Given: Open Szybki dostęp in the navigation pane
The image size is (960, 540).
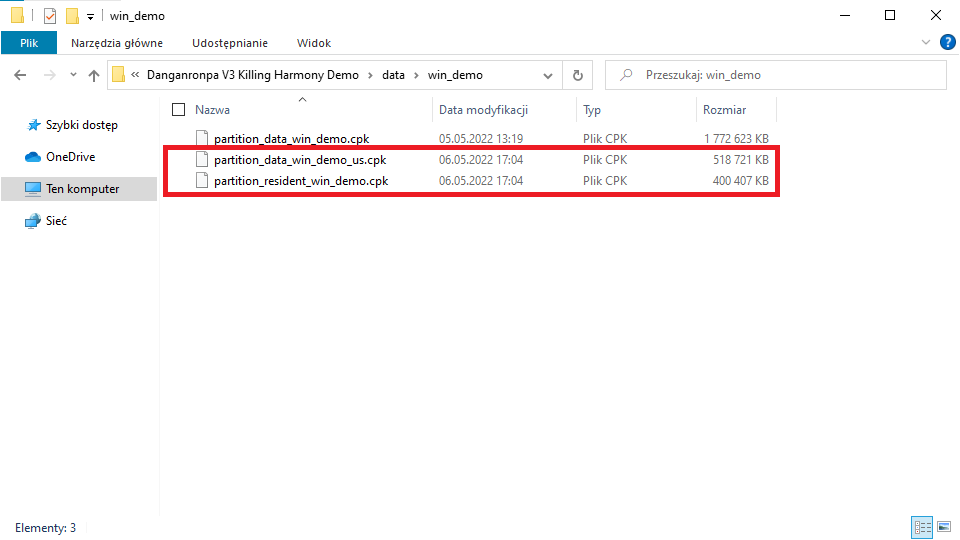Looking at the screenshot, I should [x=81, y=125].
